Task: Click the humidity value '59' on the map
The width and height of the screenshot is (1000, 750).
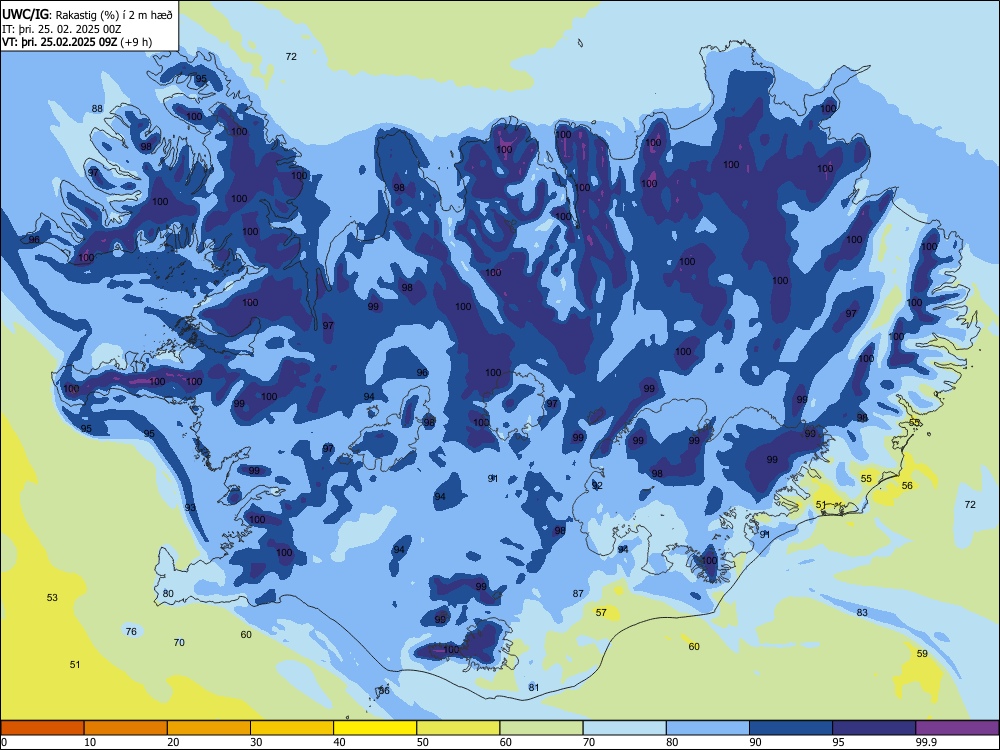Action: (922, 653)
